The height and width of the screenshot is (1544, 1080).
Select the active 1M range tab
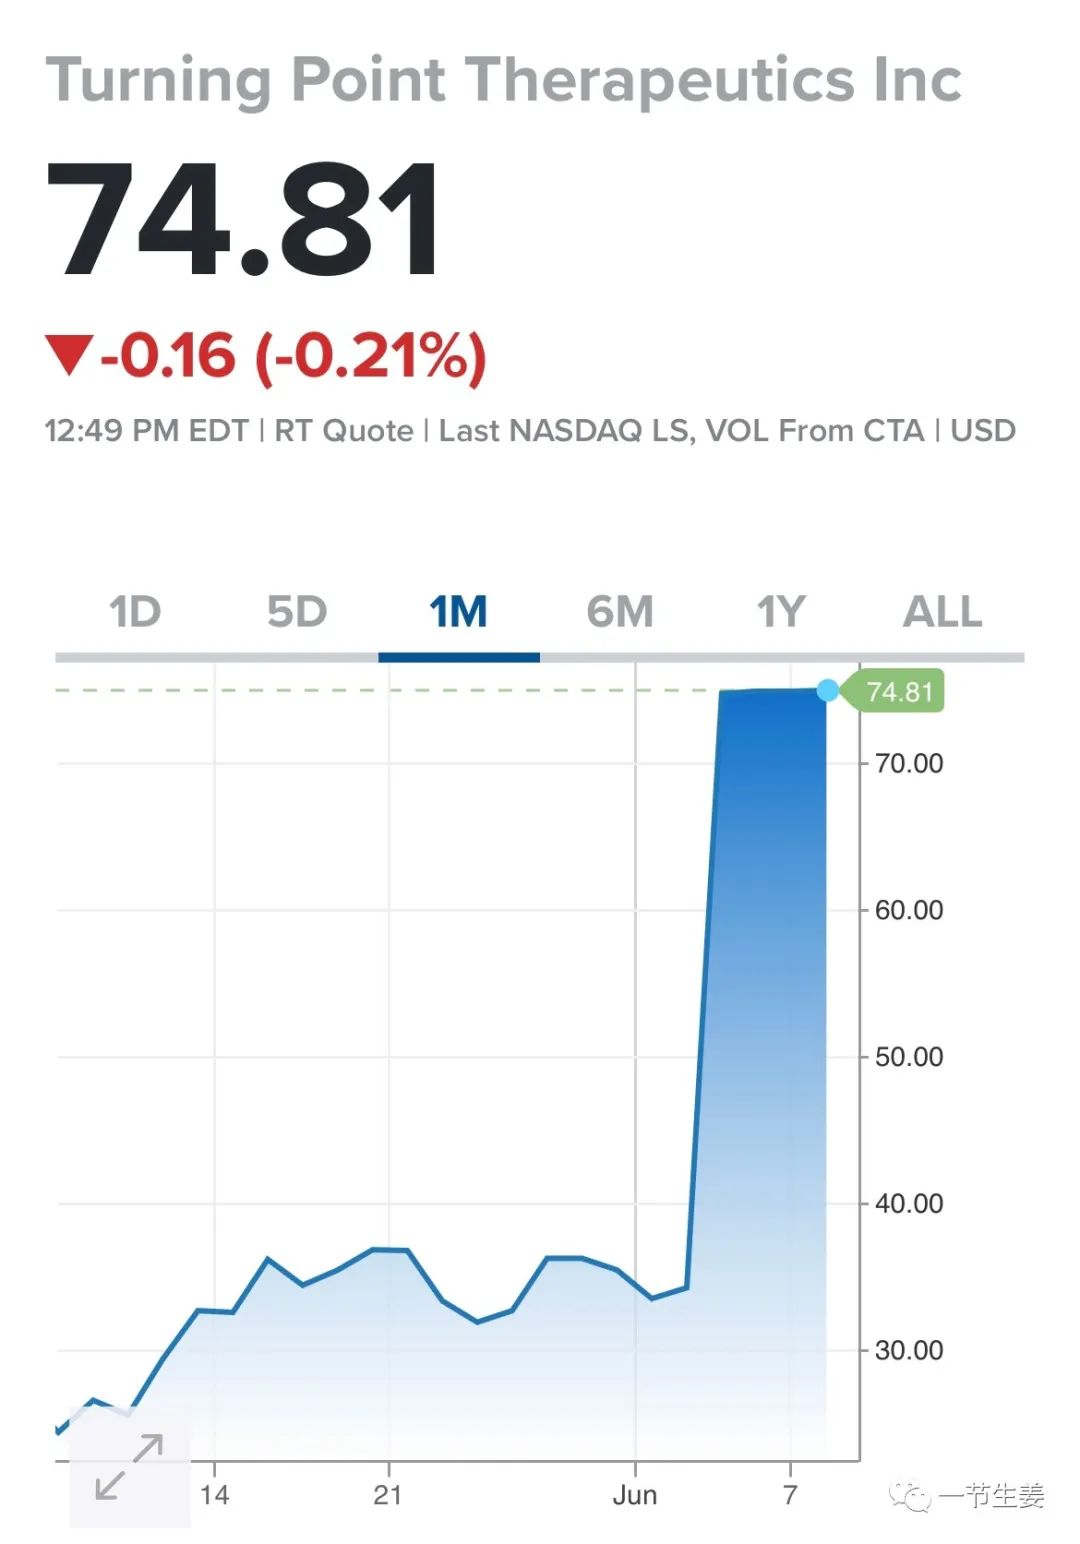458,612
